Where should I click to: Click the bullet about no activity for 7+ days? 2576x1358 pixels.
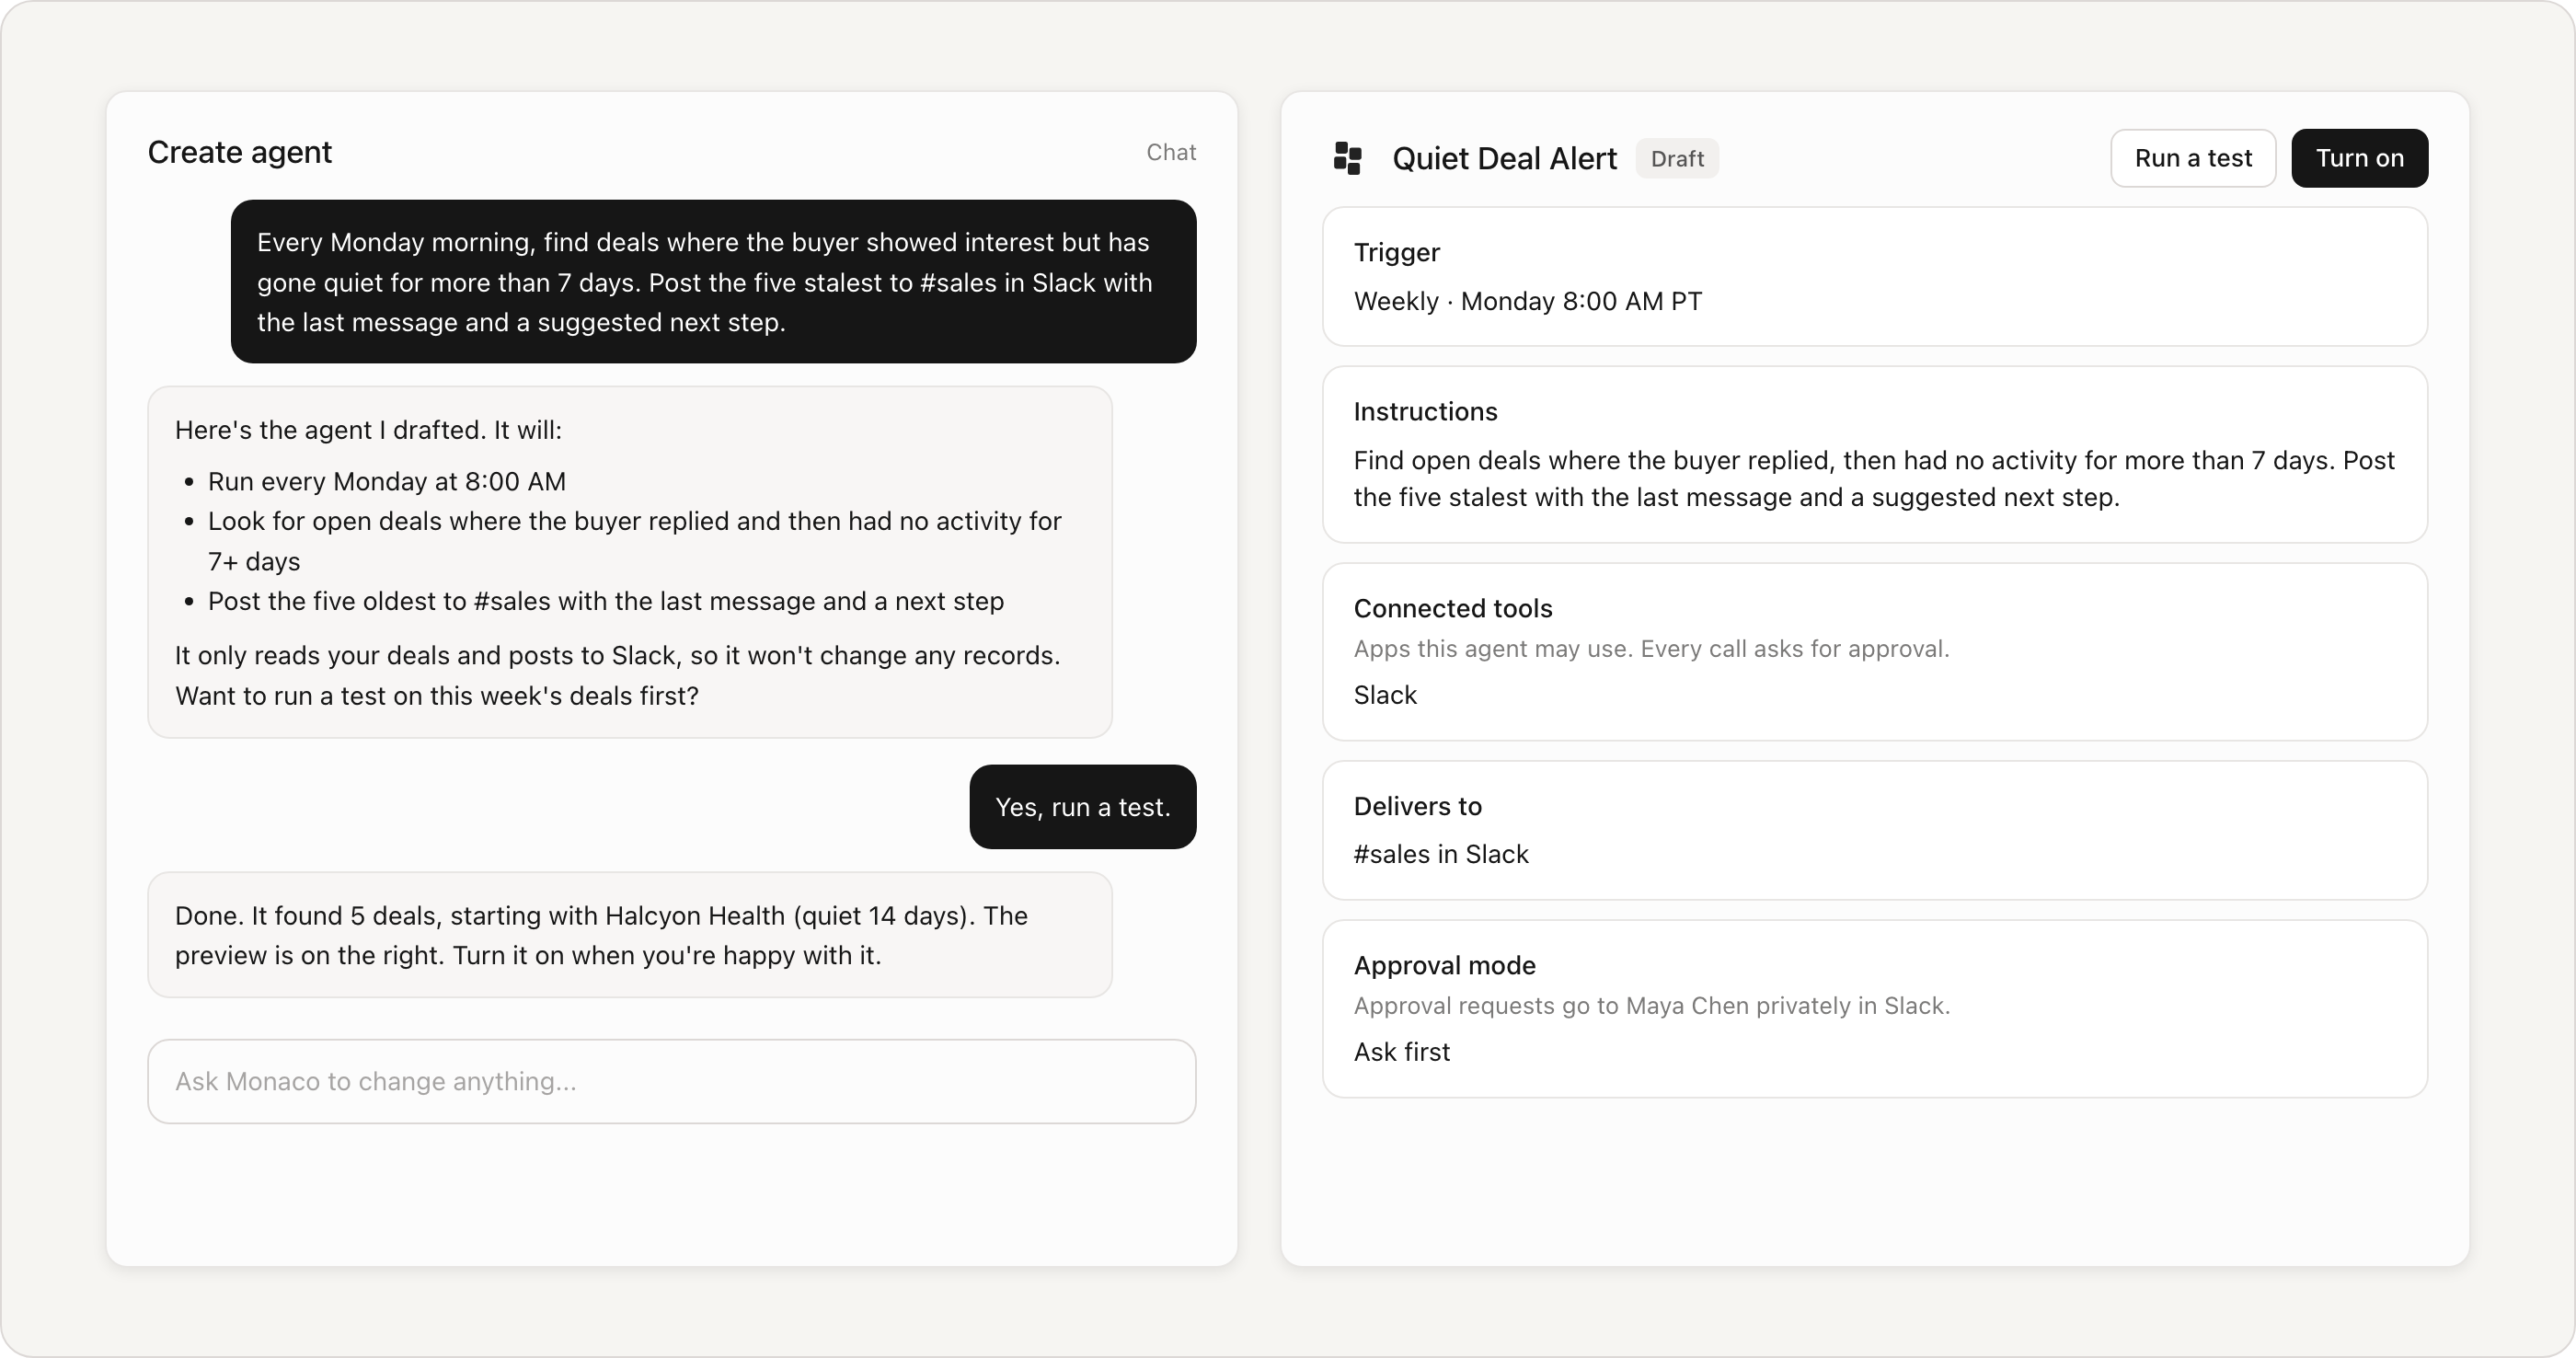635,541
